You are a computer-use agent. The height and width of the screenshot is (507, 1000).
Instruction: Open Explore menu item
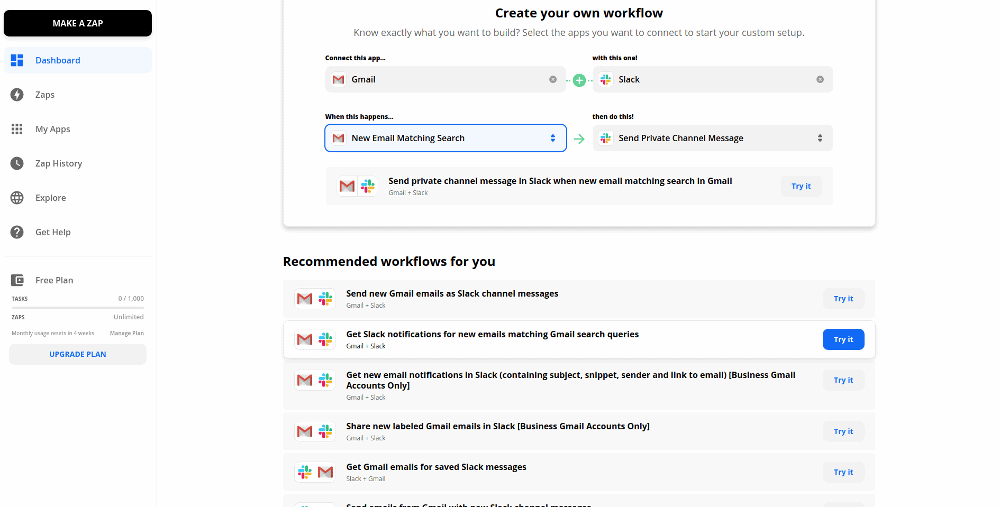(78, 198)
